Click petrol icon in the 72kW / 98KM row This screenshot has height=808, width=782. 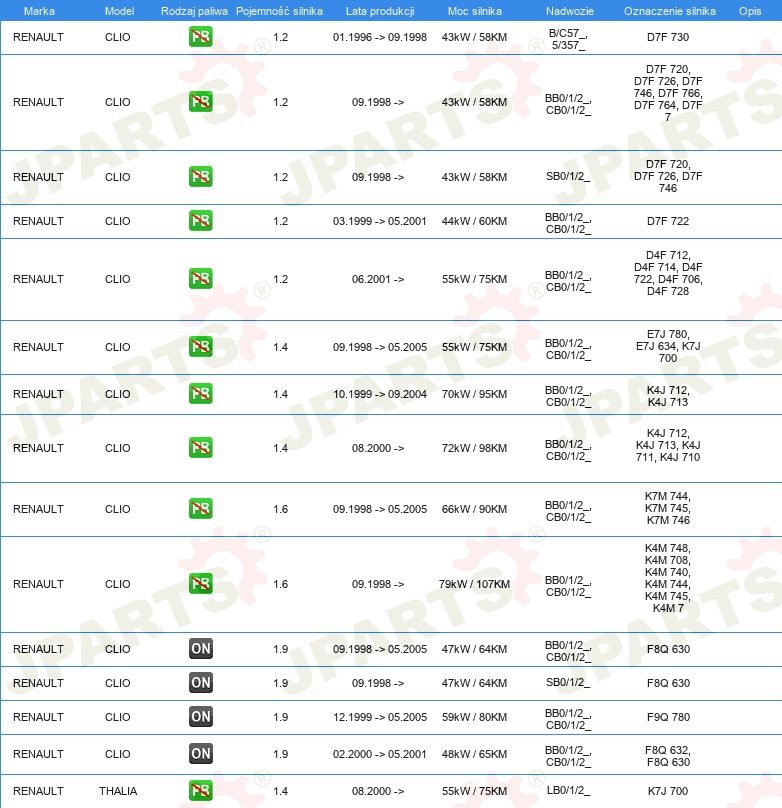pos(200,447)
